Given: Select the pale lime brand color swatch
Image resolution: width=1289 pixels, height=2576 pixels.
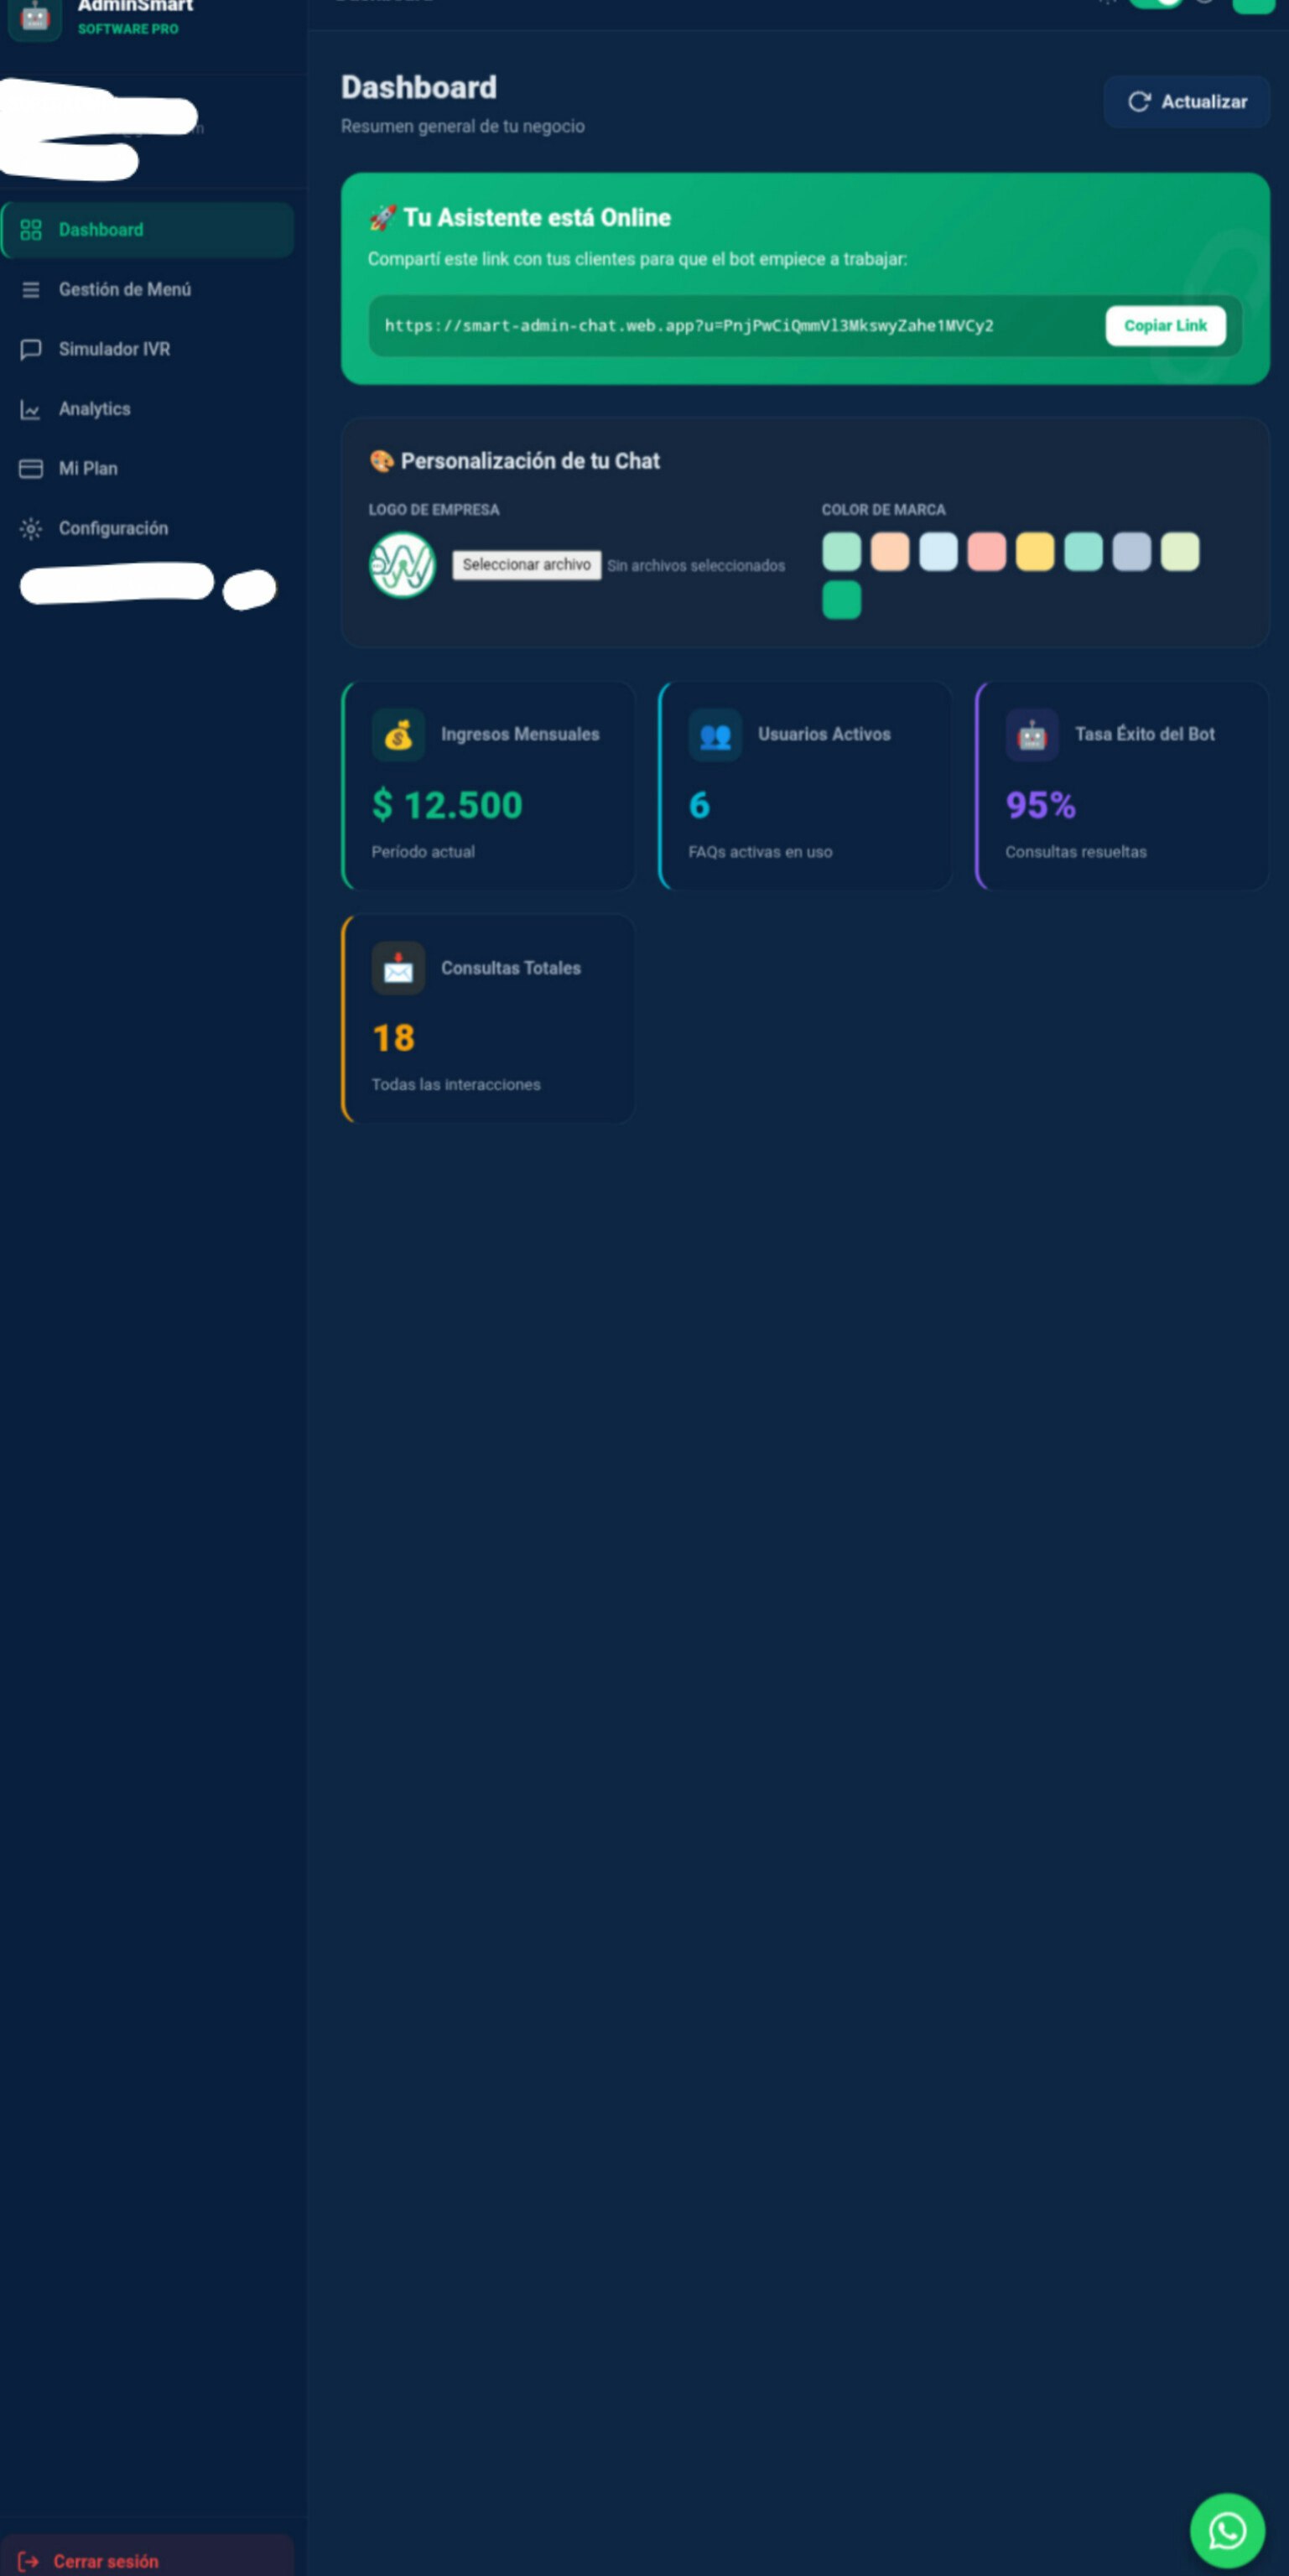Looking at the screenshot, I should 1180,552.
